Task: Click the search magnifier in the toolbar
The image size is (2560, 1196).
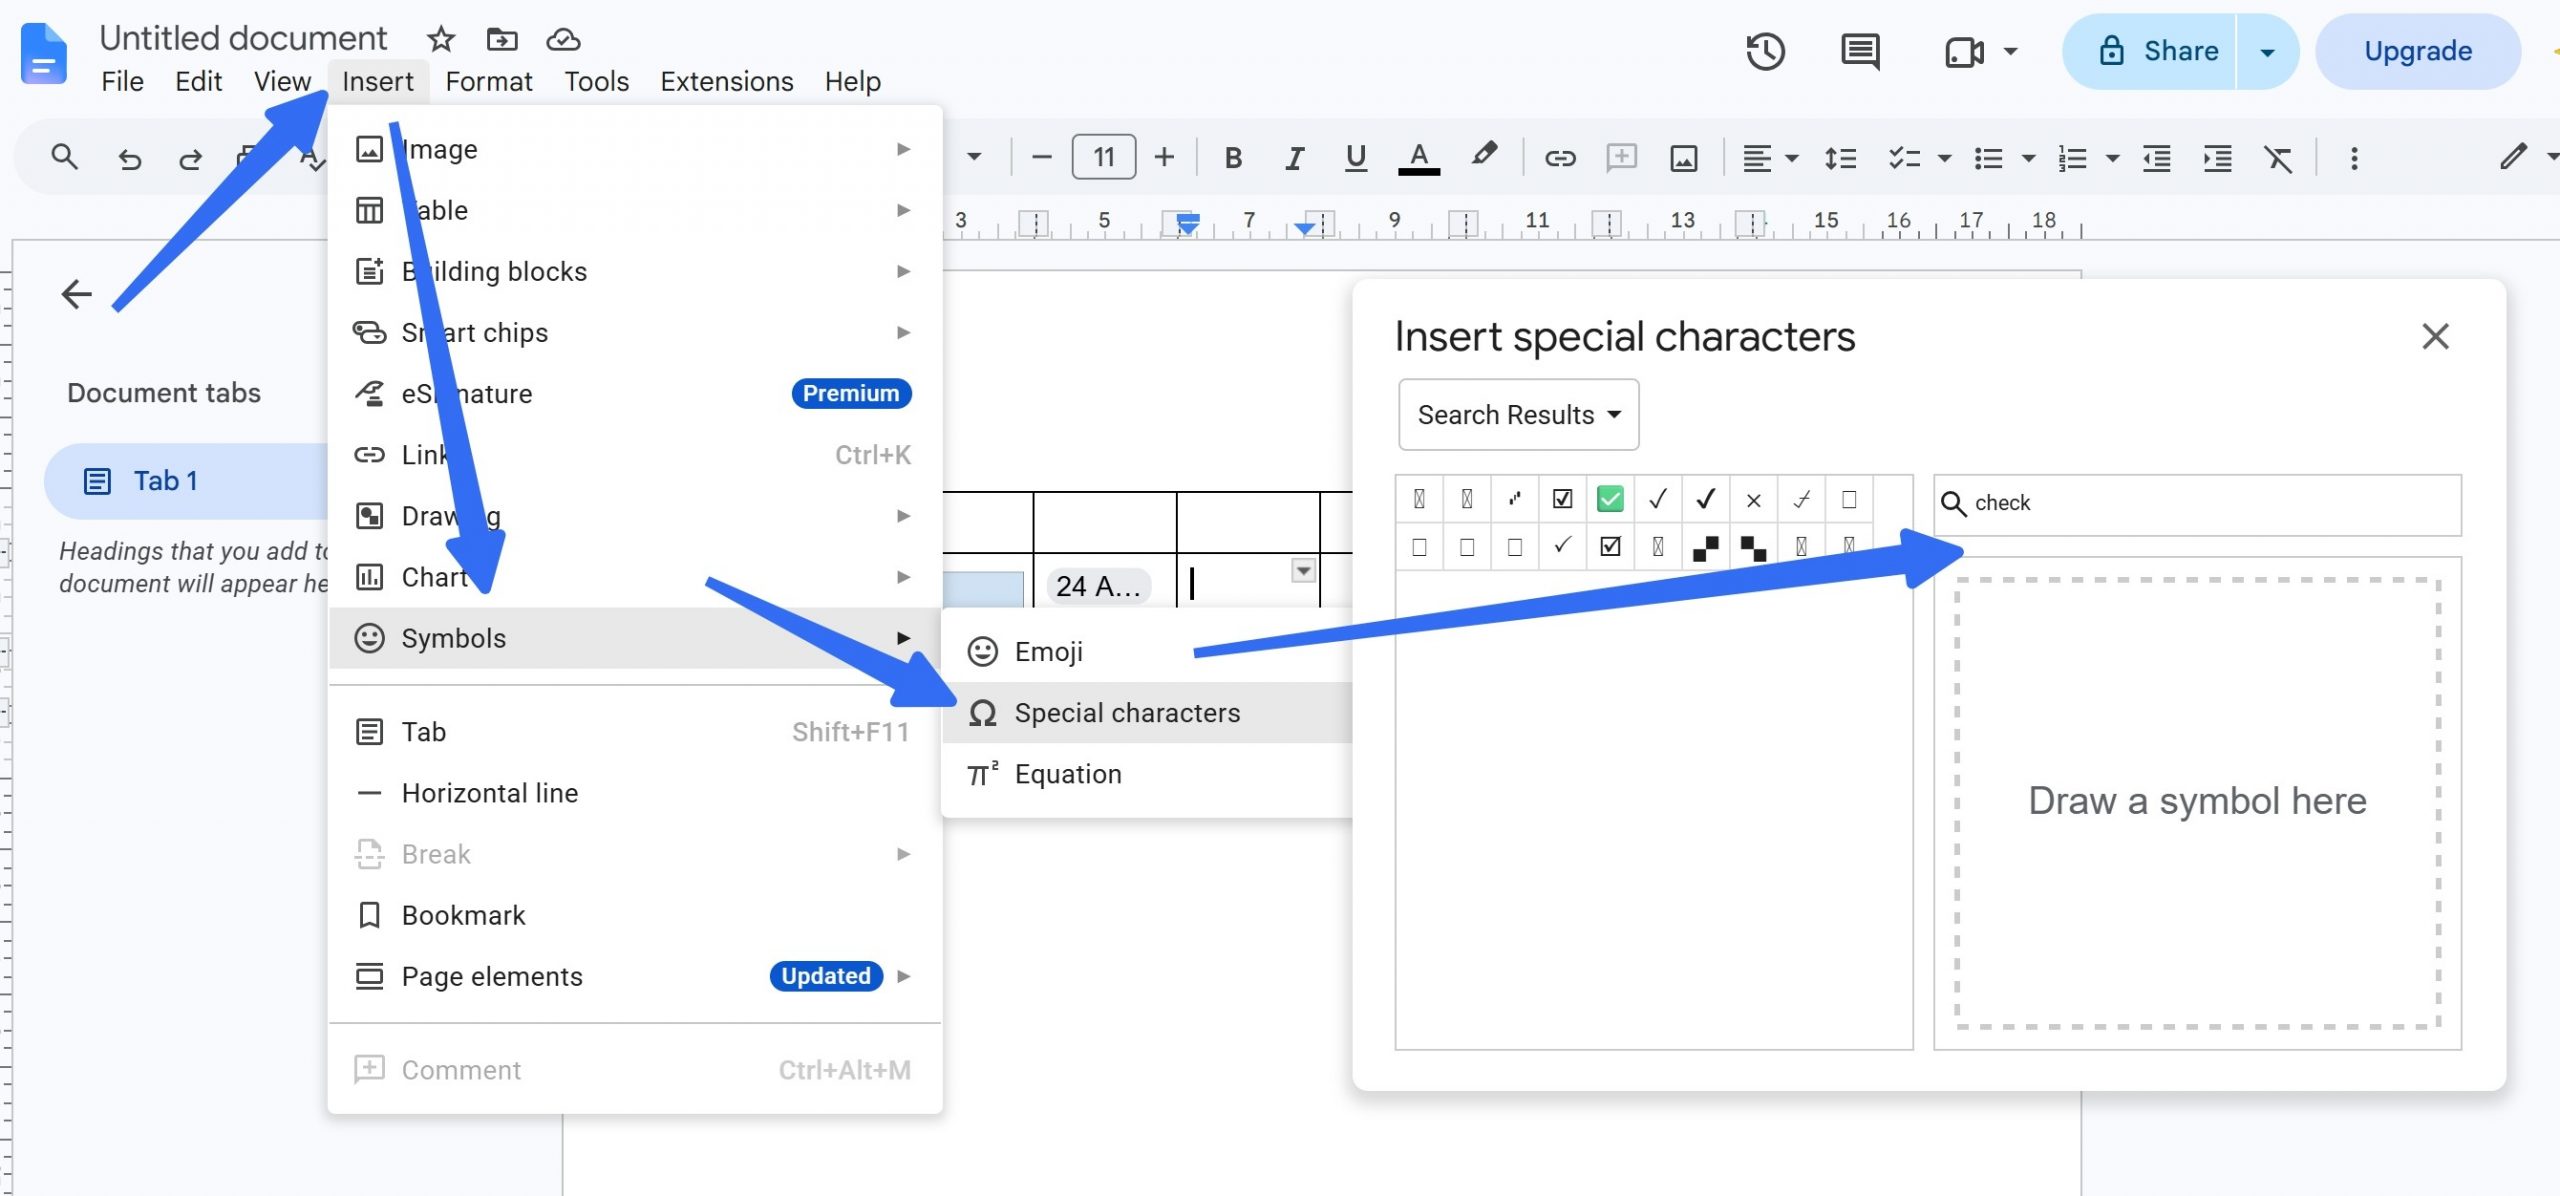Action: pos(64,157)
